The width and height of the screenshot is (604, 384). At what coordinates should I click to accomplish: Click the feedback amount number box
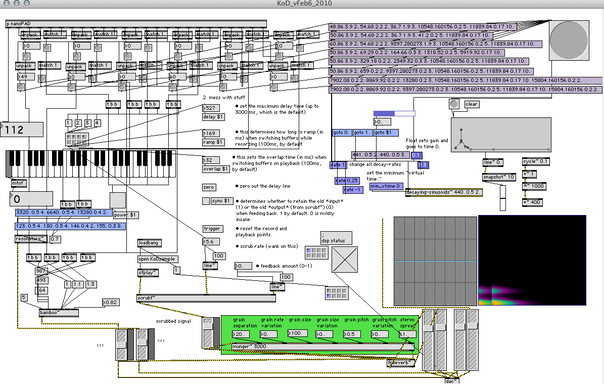(x=243, y=266)
